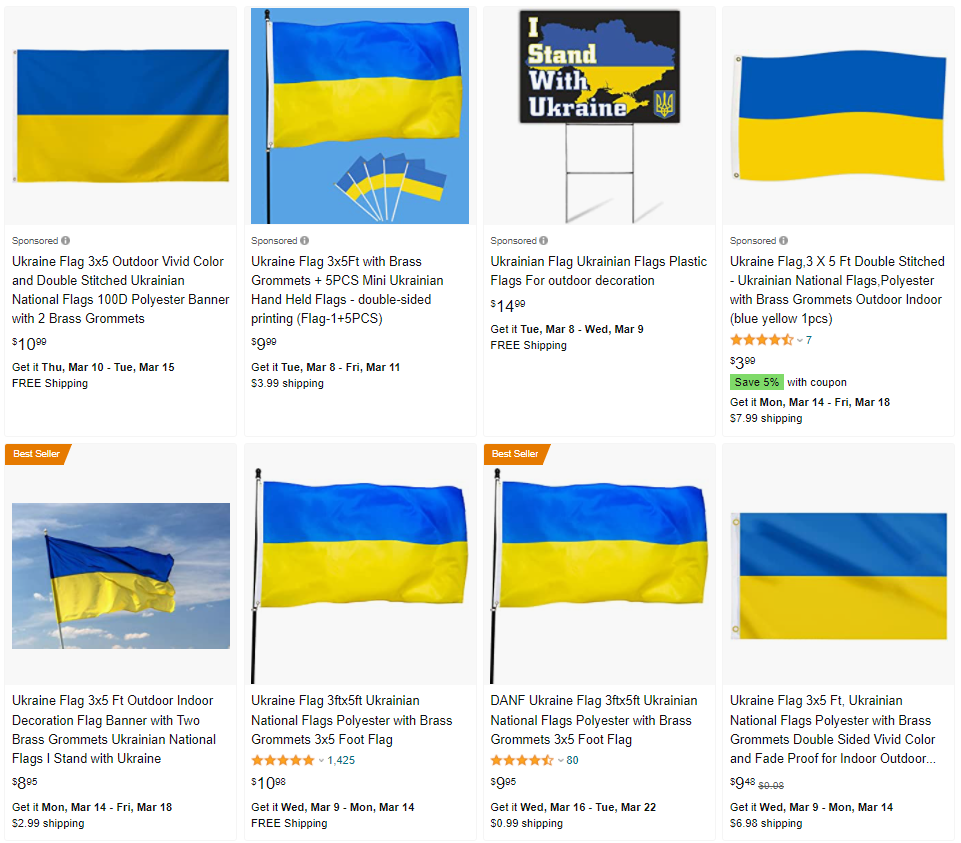Viewport: 961px width, 843px height.
Task: Click Sponsored info icon on first product
Action: pyautogui.click(x=66, y=241)
